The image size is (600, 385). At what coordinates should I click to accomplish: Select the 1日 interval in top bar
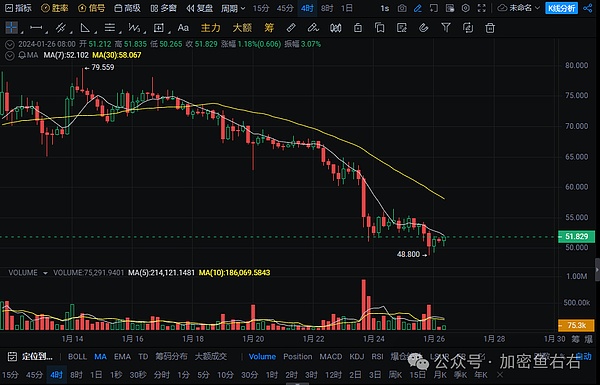(347, 8)
